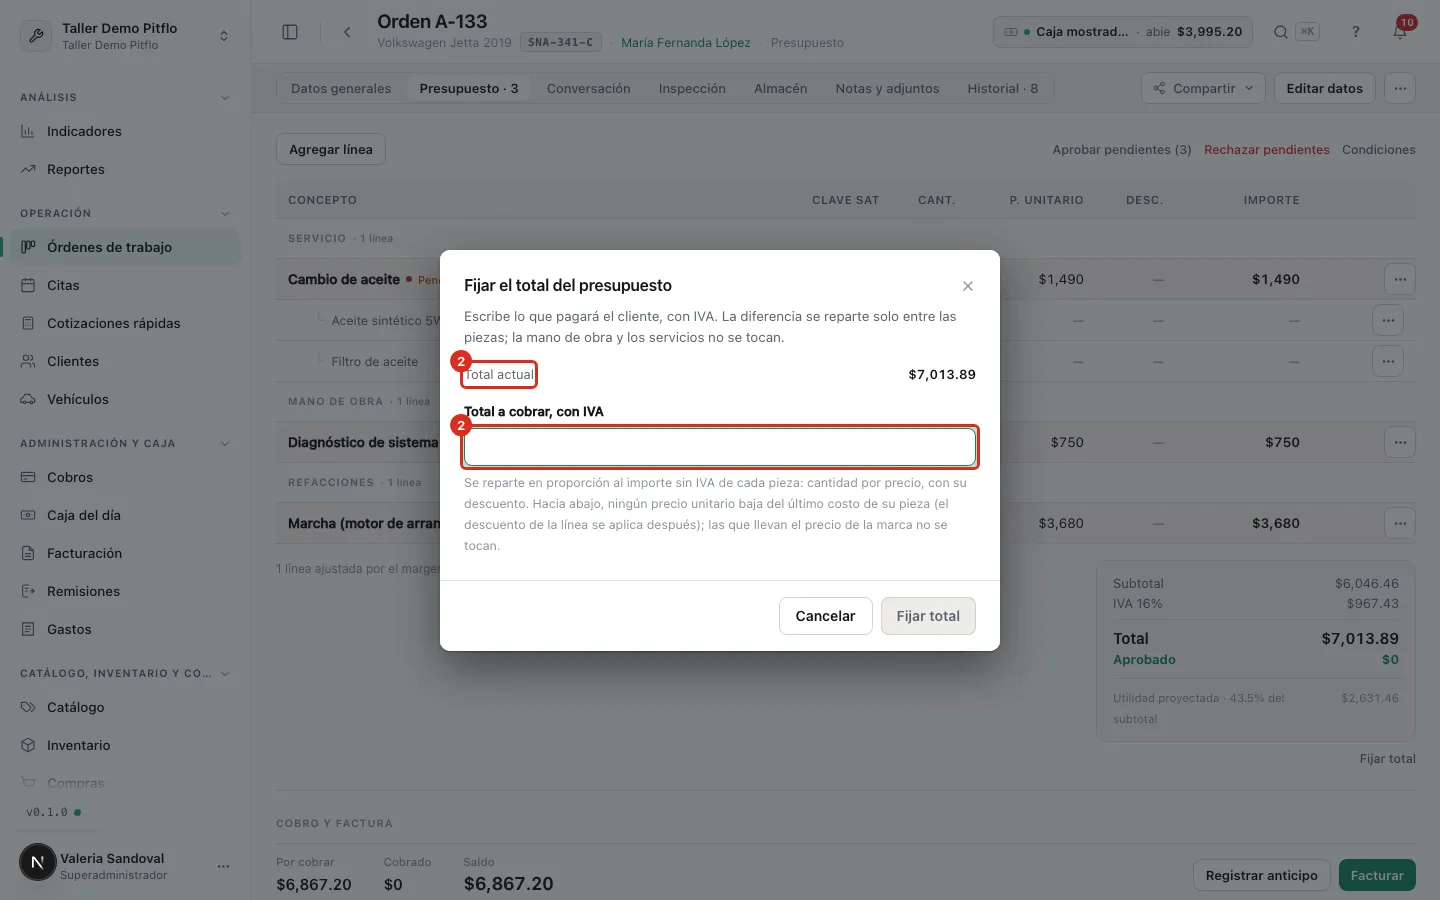Collapse the ANÁLISIS sidebar section

(224, 98)
